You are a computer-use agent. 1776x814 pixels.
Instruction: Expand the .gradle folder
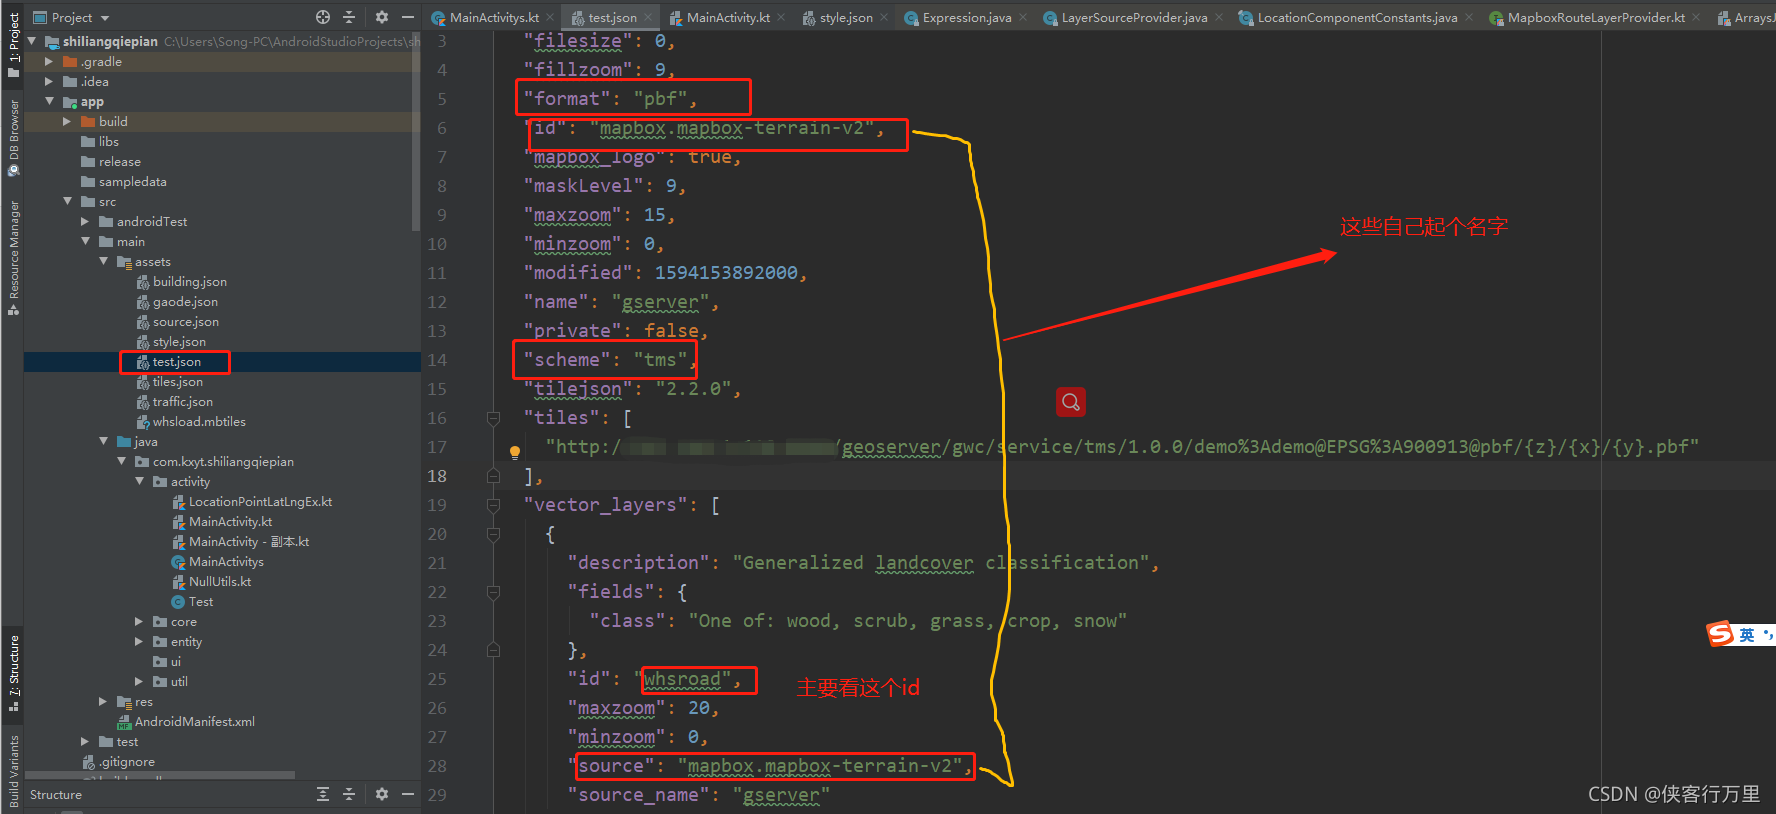point(49,61)
